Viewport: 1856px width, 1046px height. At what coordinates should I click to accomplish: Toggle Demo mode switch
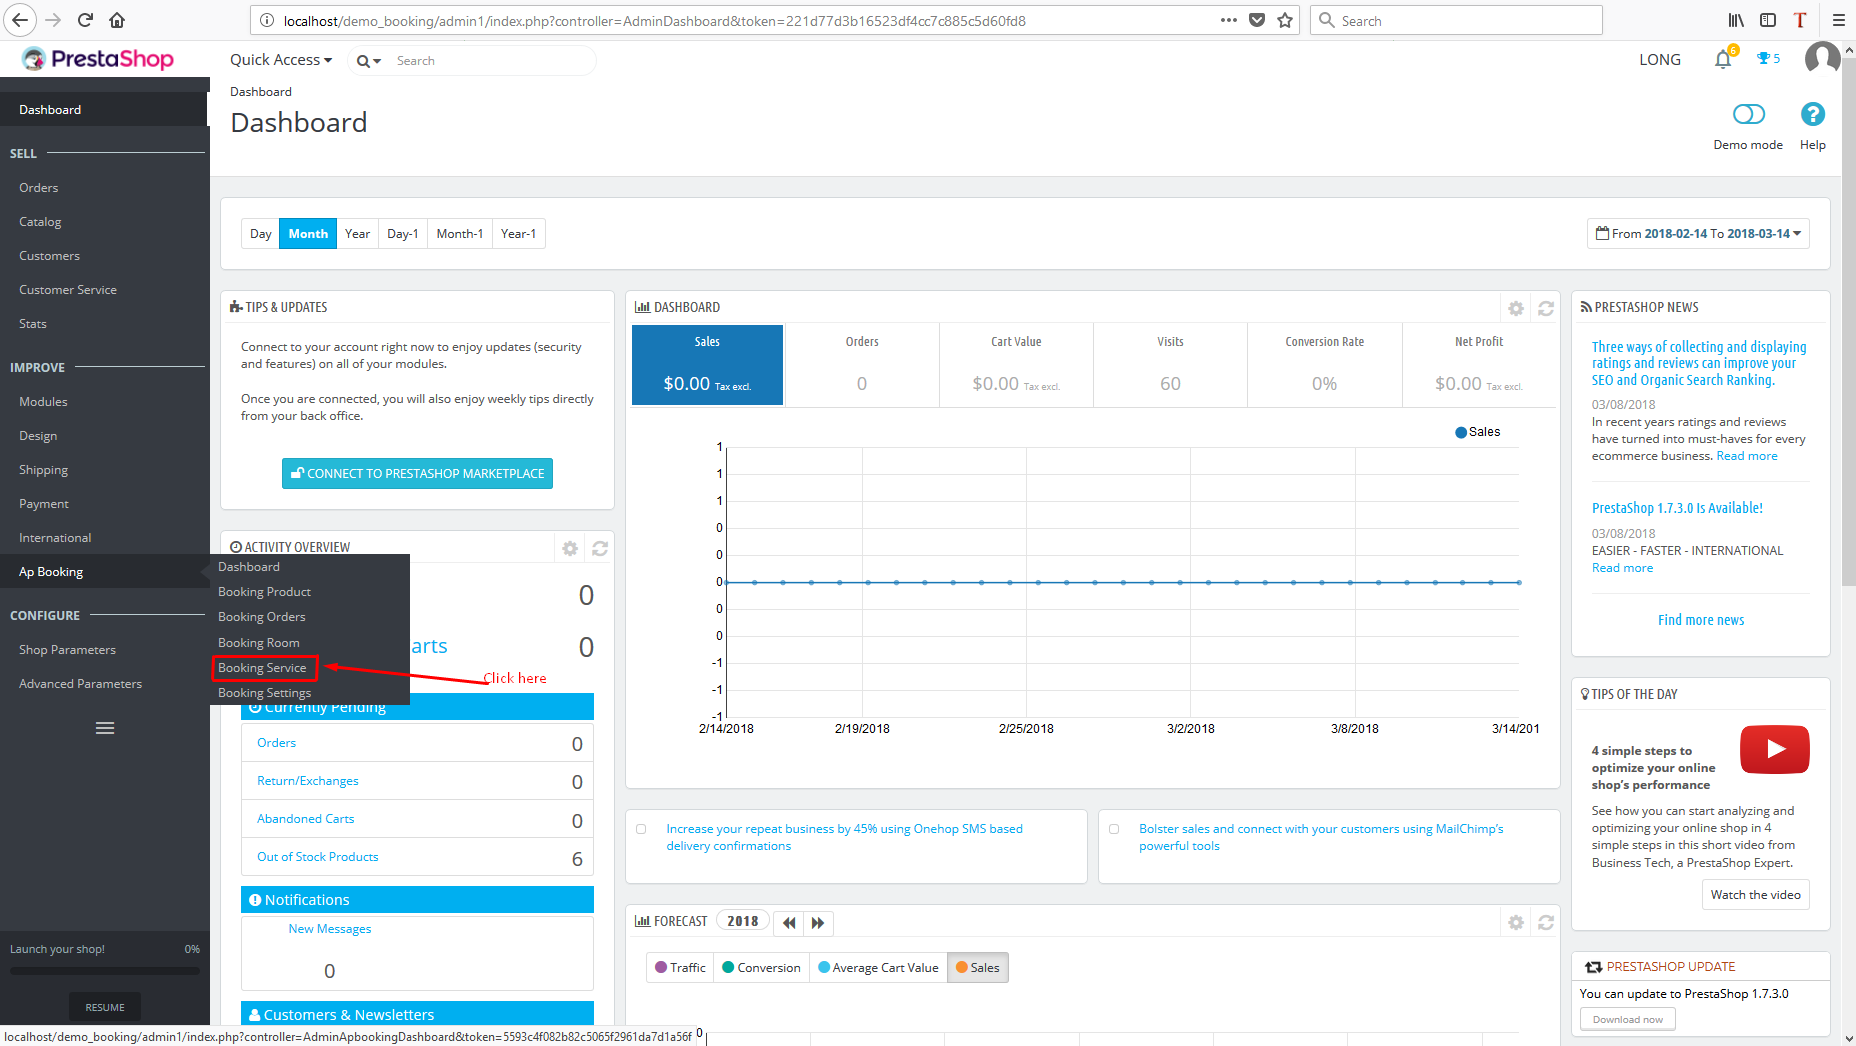(x=1749, y=114)
